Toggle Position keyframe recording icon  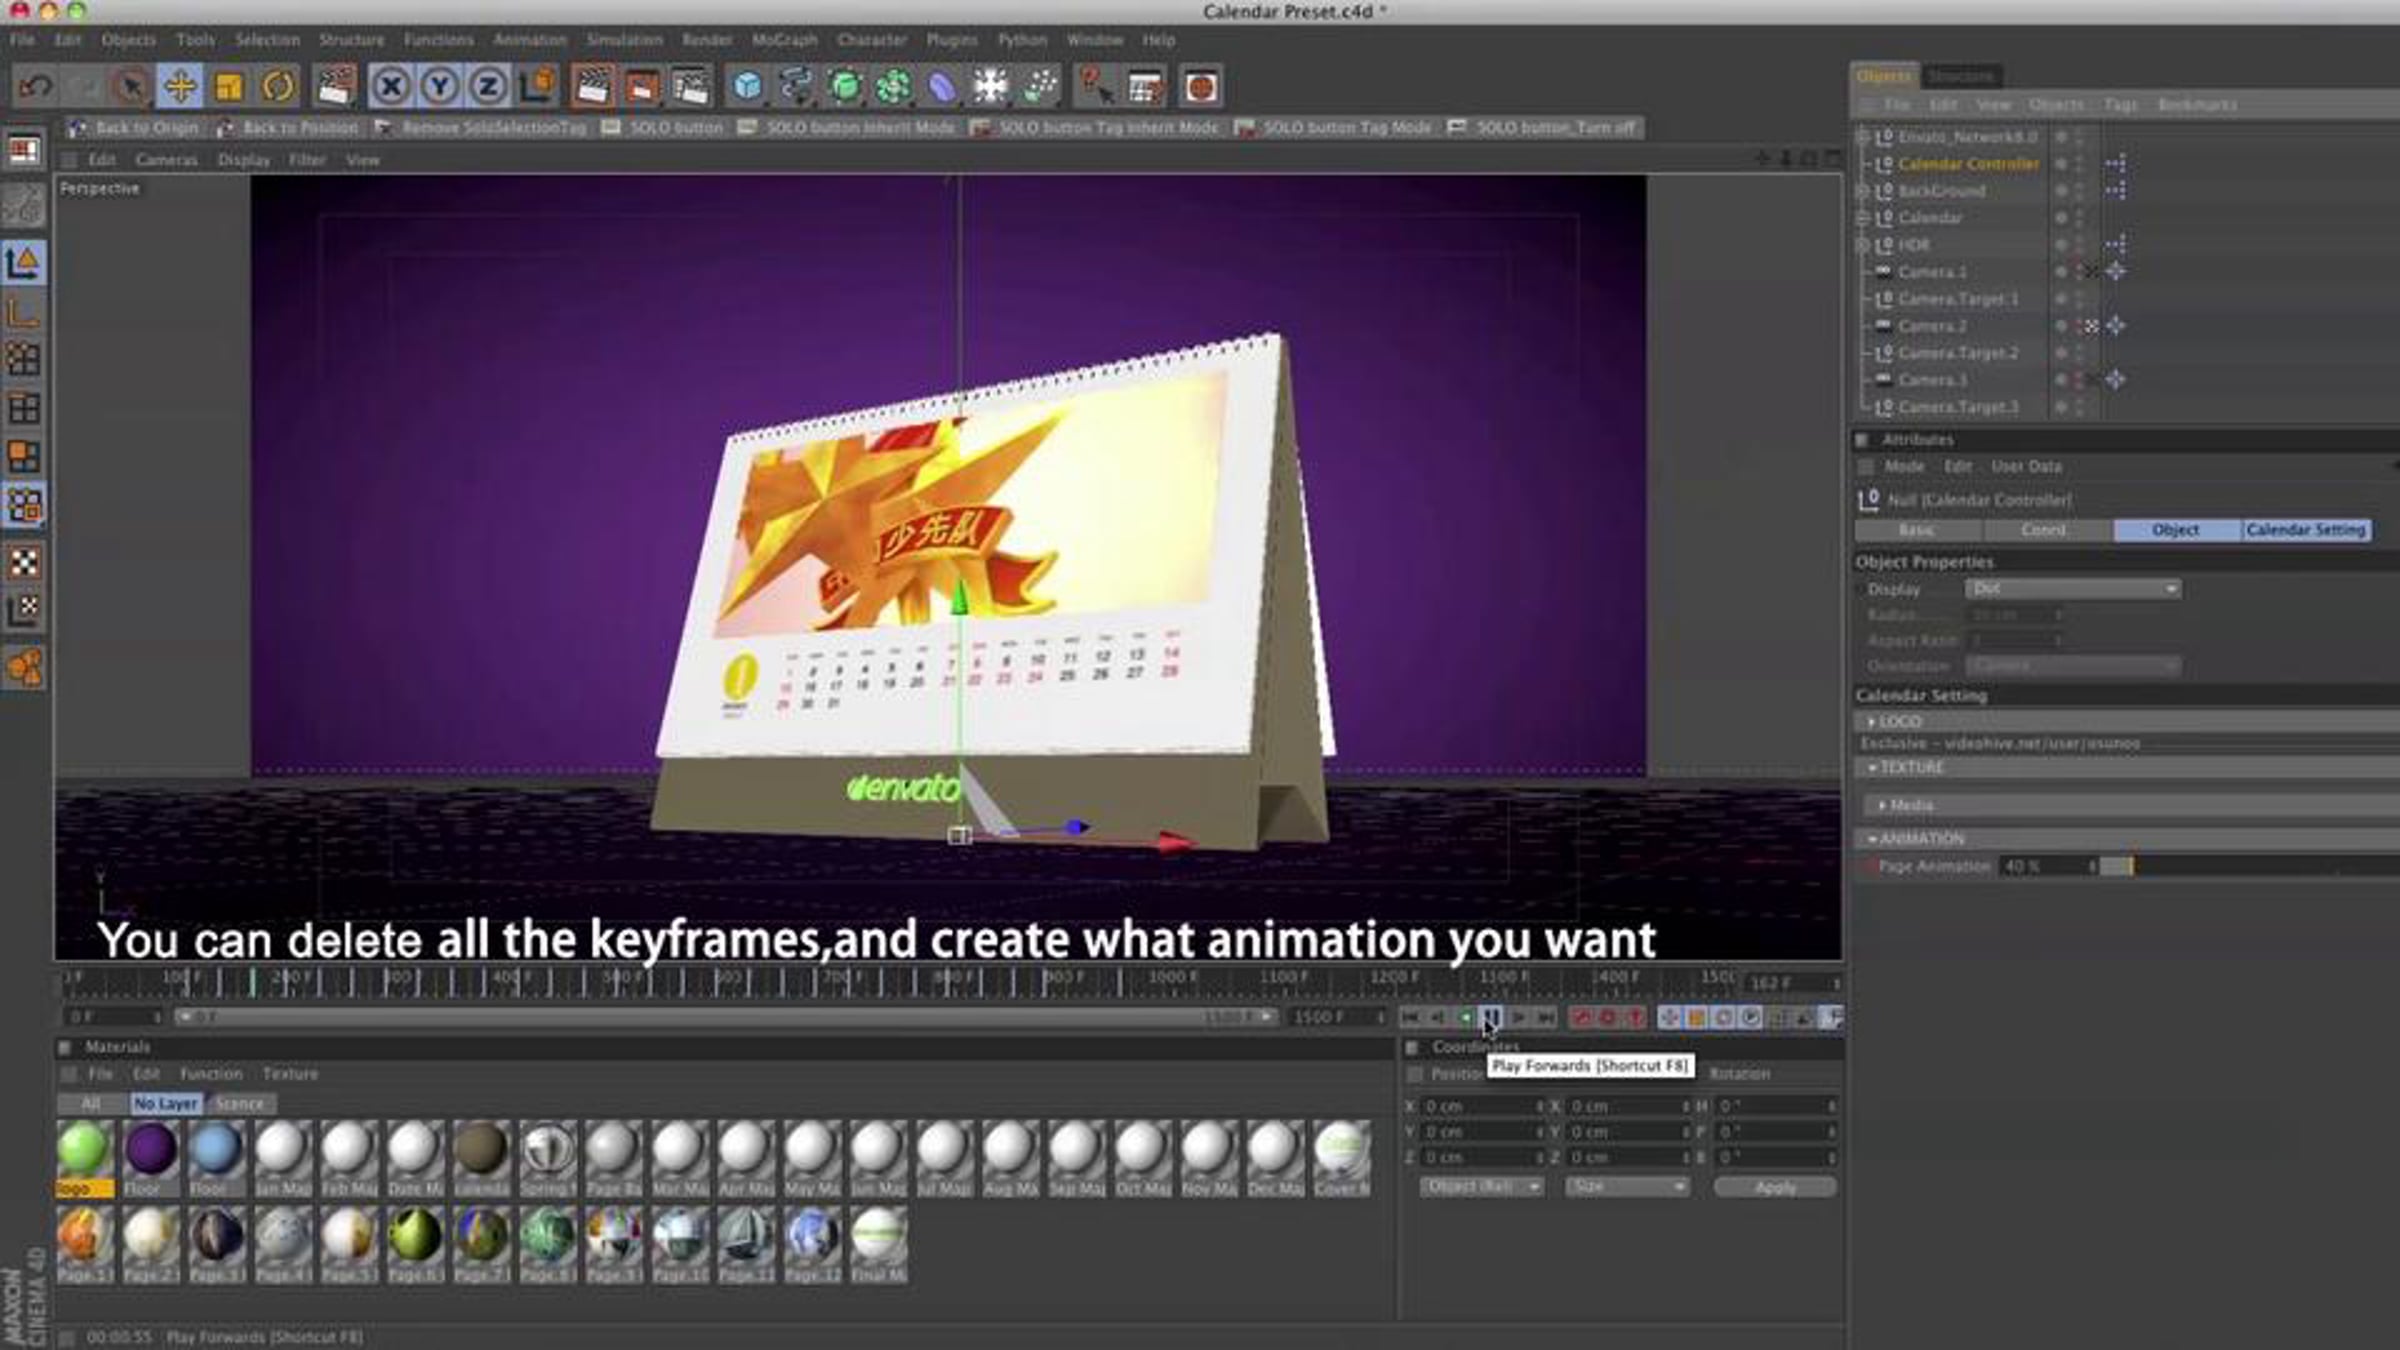1669,1018
